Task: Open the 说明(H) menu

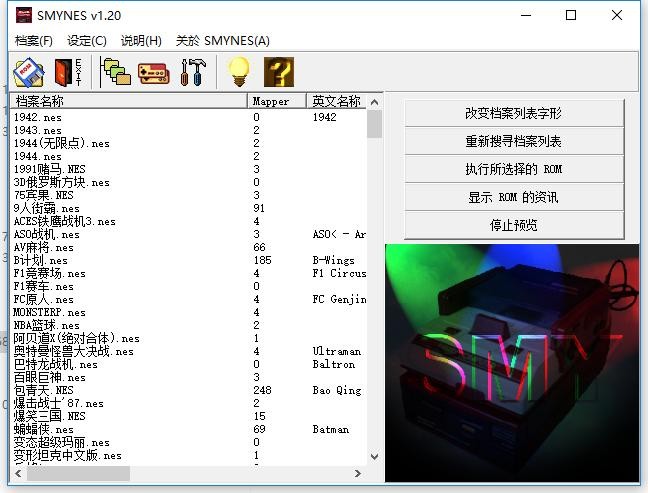Action: click(141, 41)
